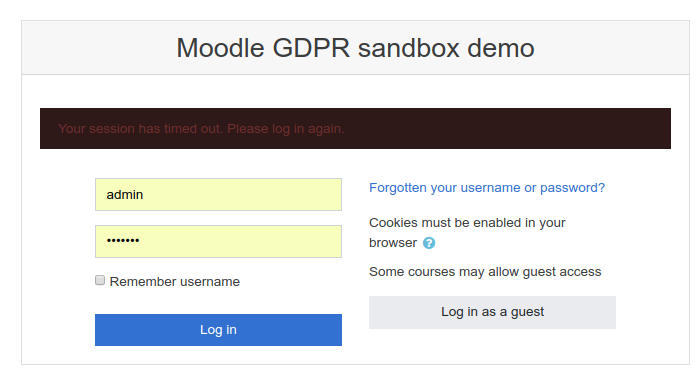Click the Please log in again message

tap(286, 129)
